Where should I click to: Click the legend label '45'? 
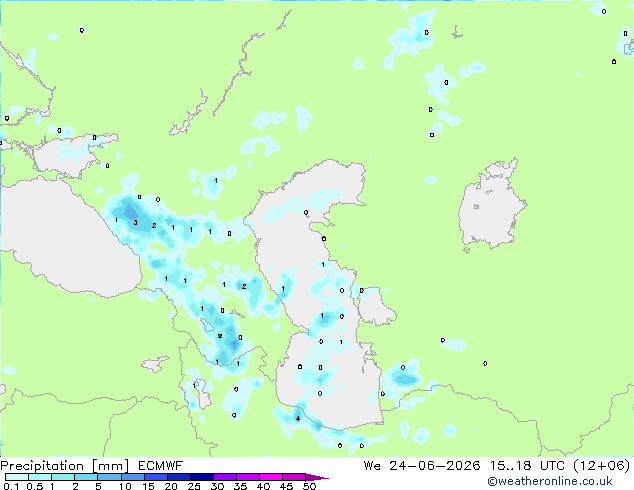(x=286, y=486)
